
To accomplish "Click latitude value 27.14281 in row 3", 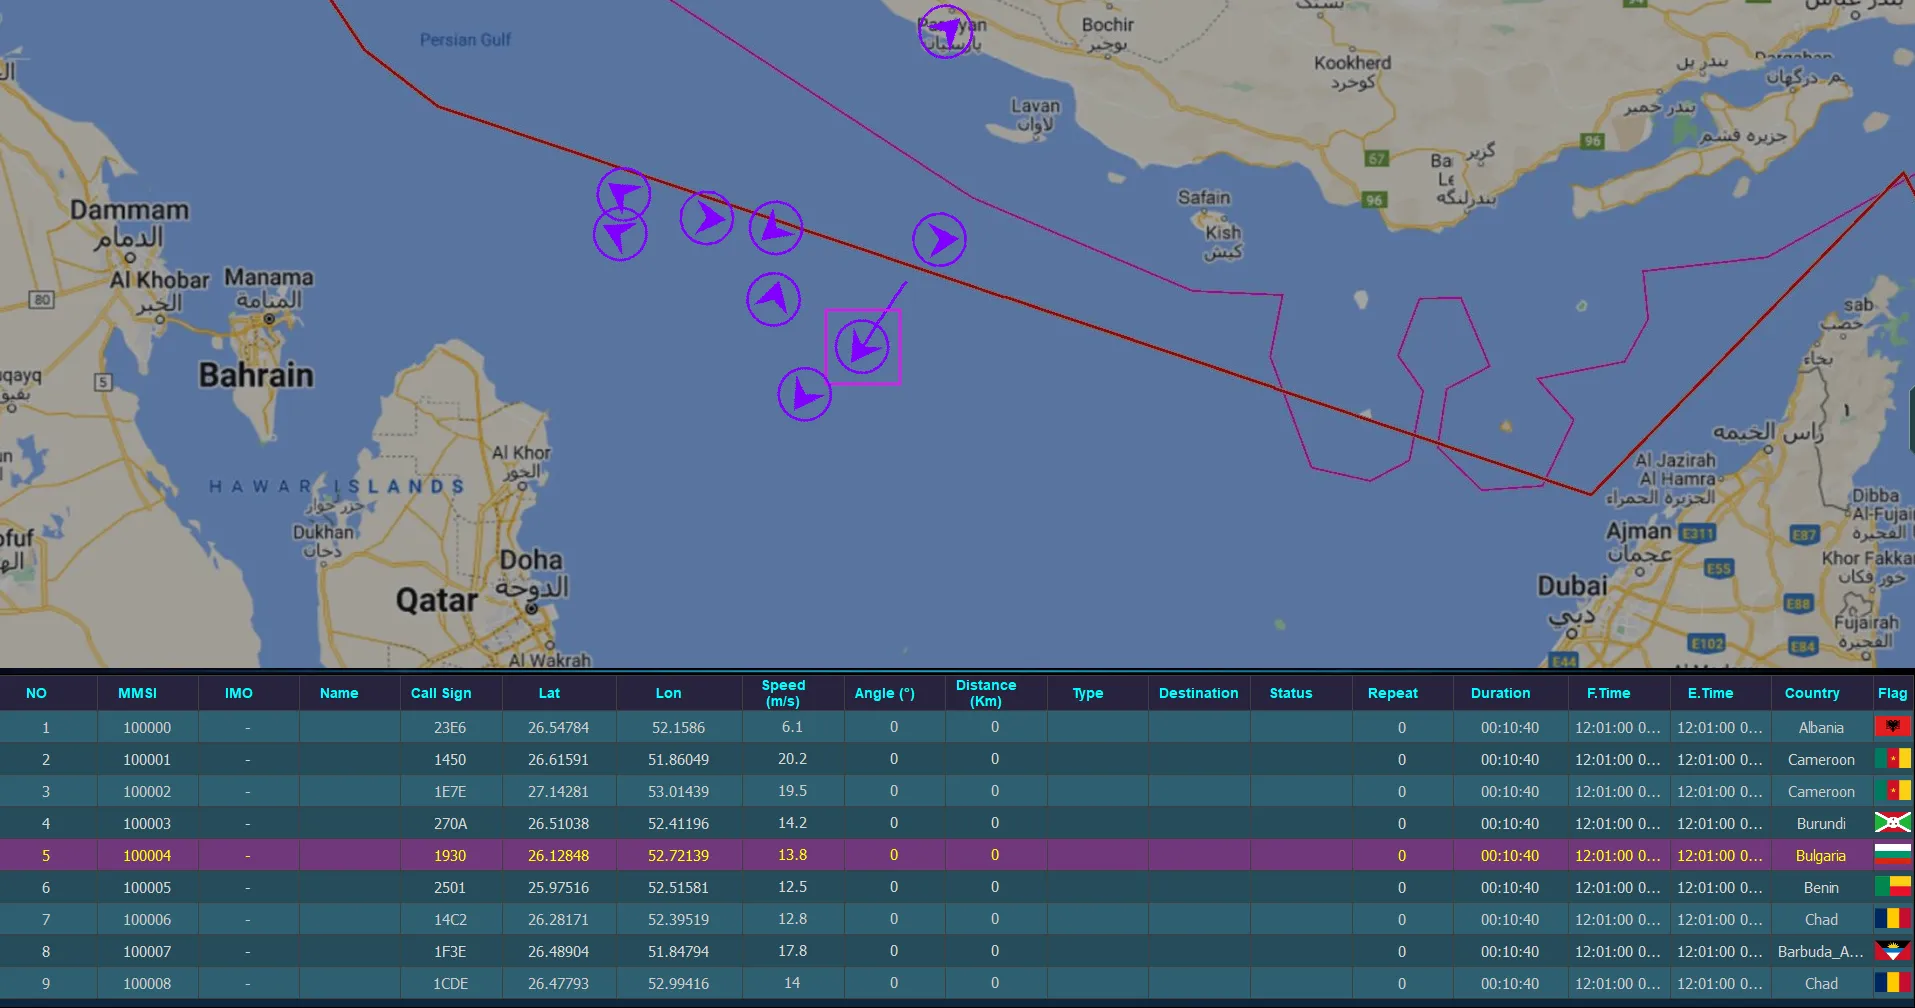I will 558,791.
